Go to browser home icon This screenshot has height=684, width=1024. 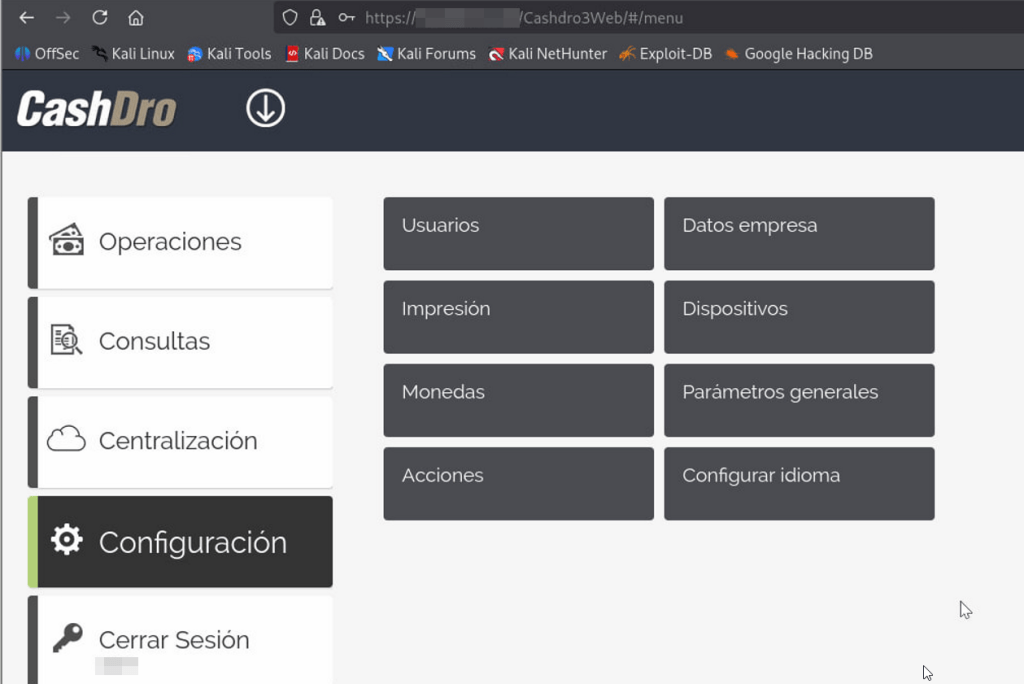point(136,18)
